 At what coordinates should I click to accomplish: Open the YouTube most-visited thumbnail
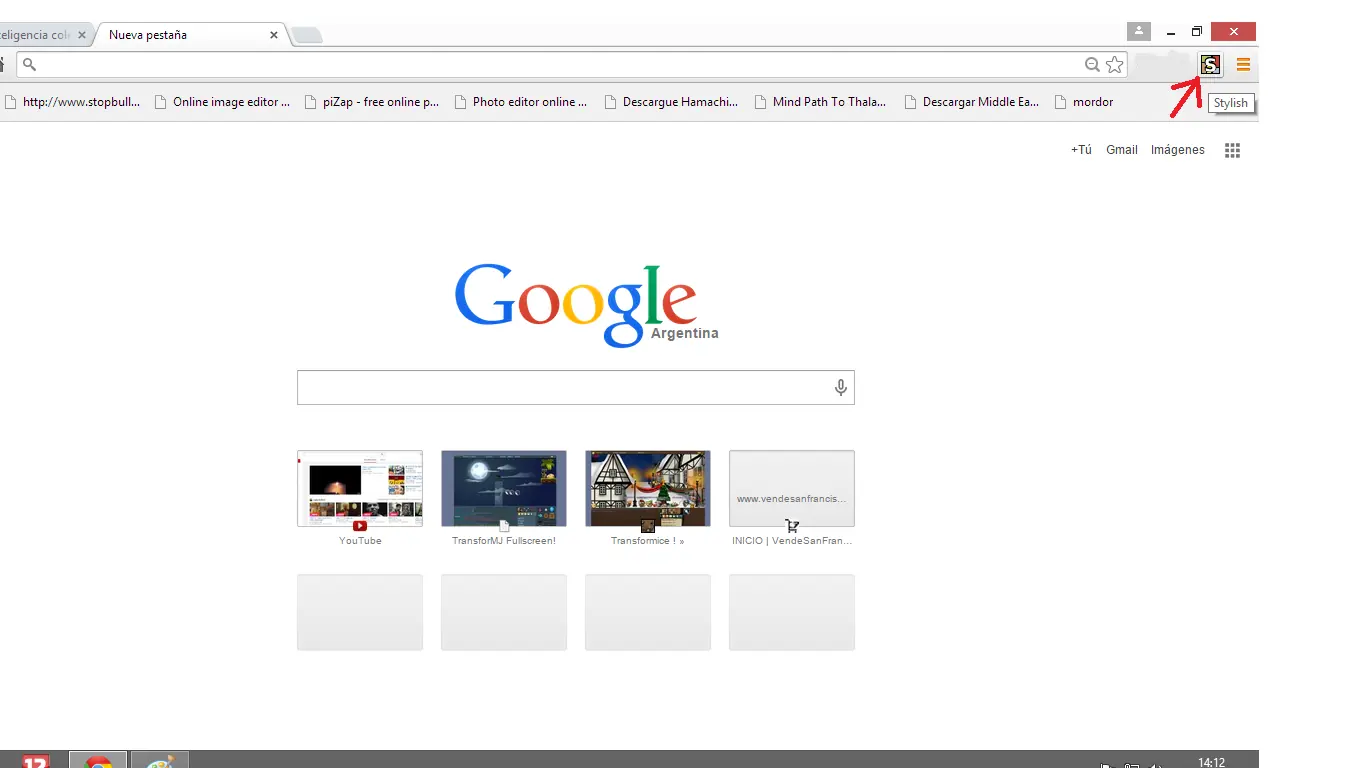(360, 488)
